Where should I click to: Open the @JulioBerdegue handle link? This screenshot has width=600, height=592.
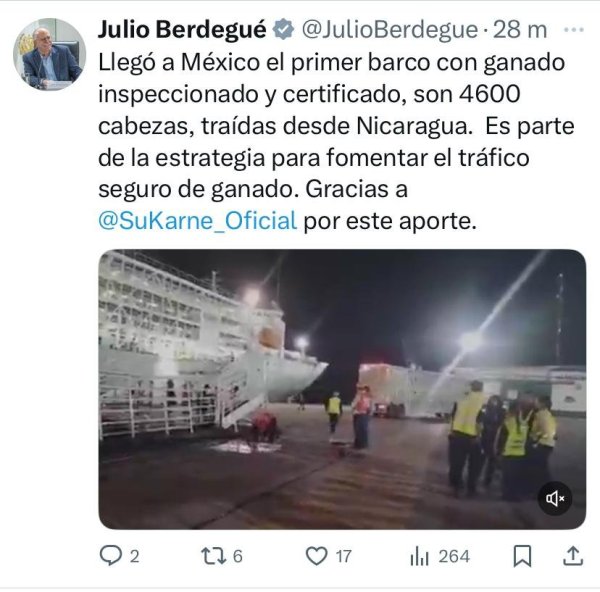coord(390,29)
